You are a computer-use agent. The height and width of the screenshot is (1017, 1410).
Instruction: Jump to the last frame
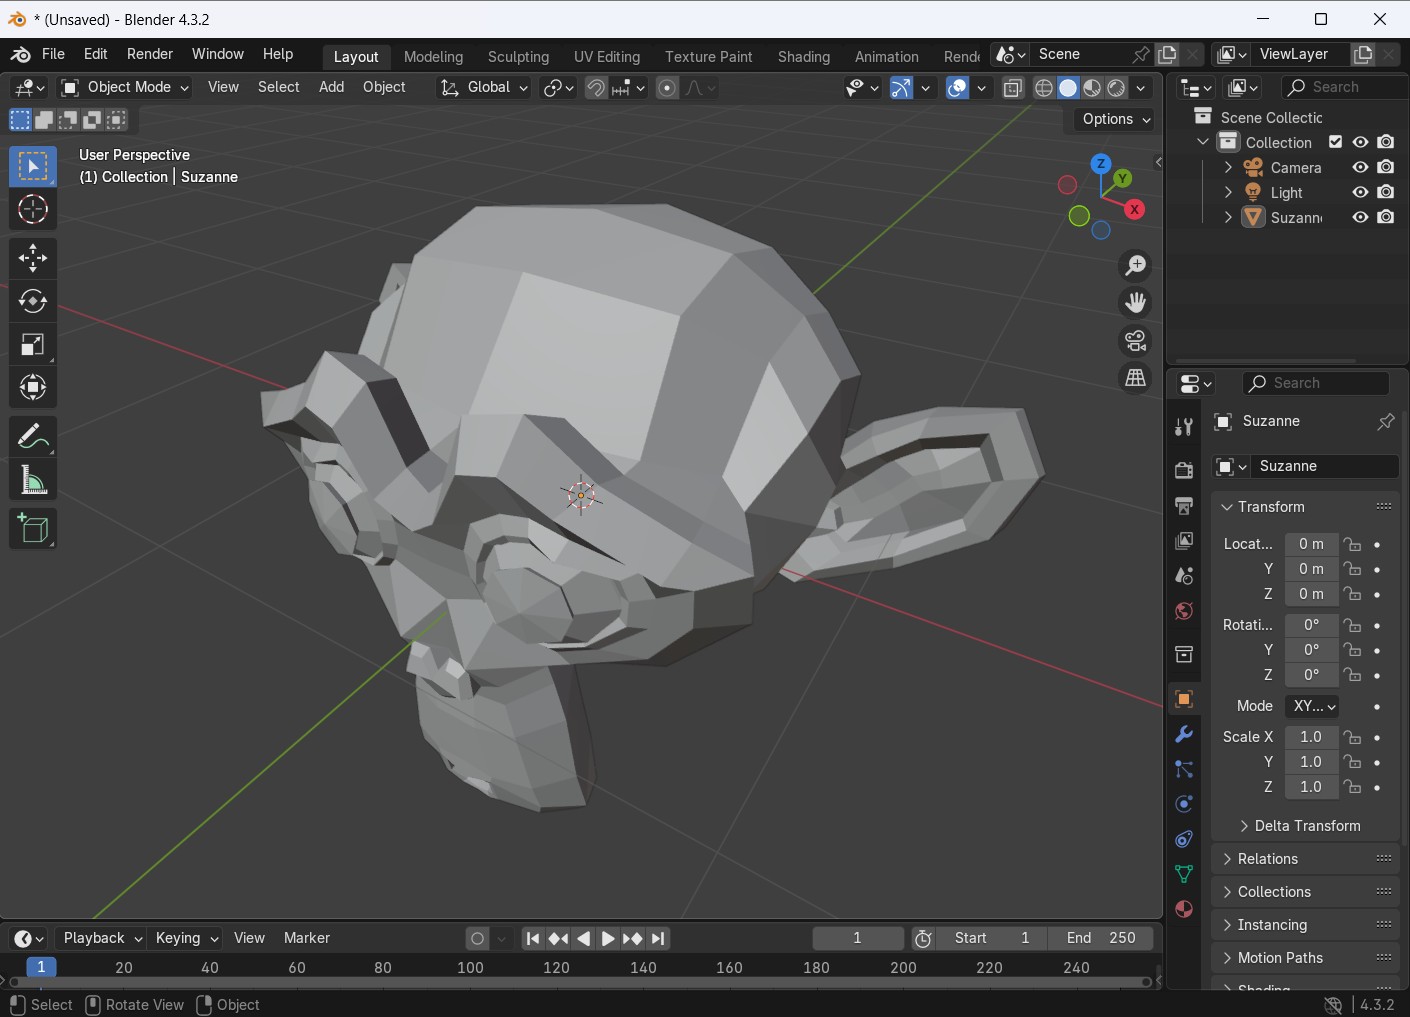click(658, 939)
